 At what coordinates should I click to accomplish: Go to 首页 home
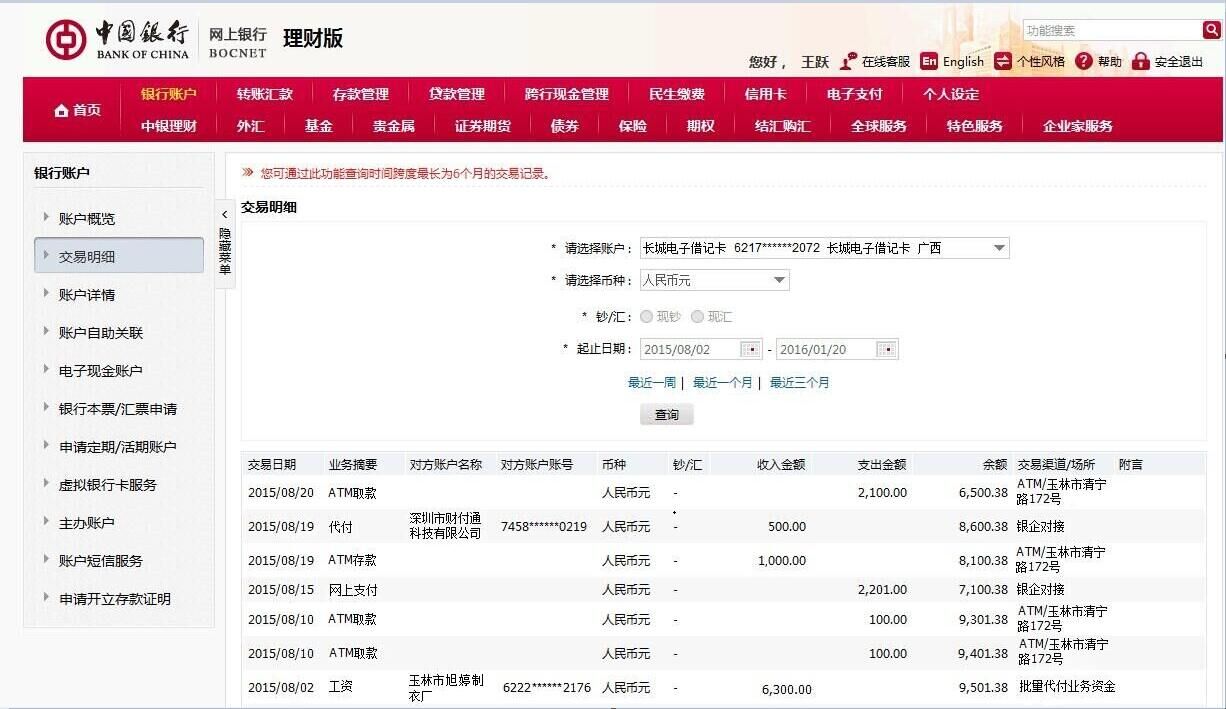78,110
